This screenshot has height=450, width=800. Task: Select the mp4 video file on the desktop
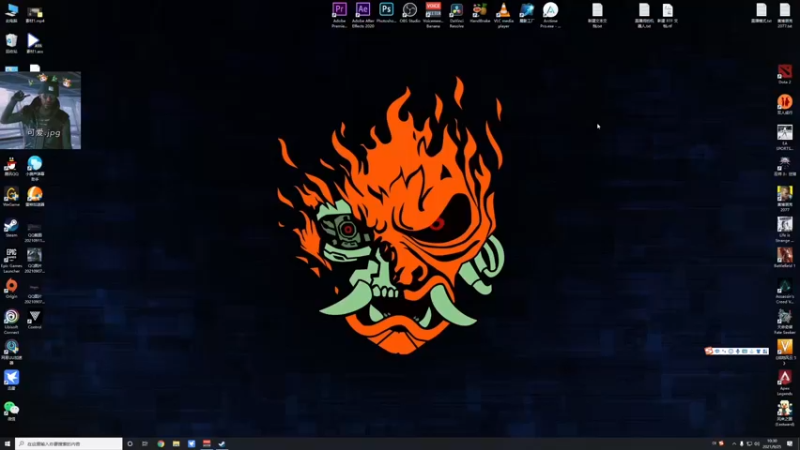click(x=35, y=13)
